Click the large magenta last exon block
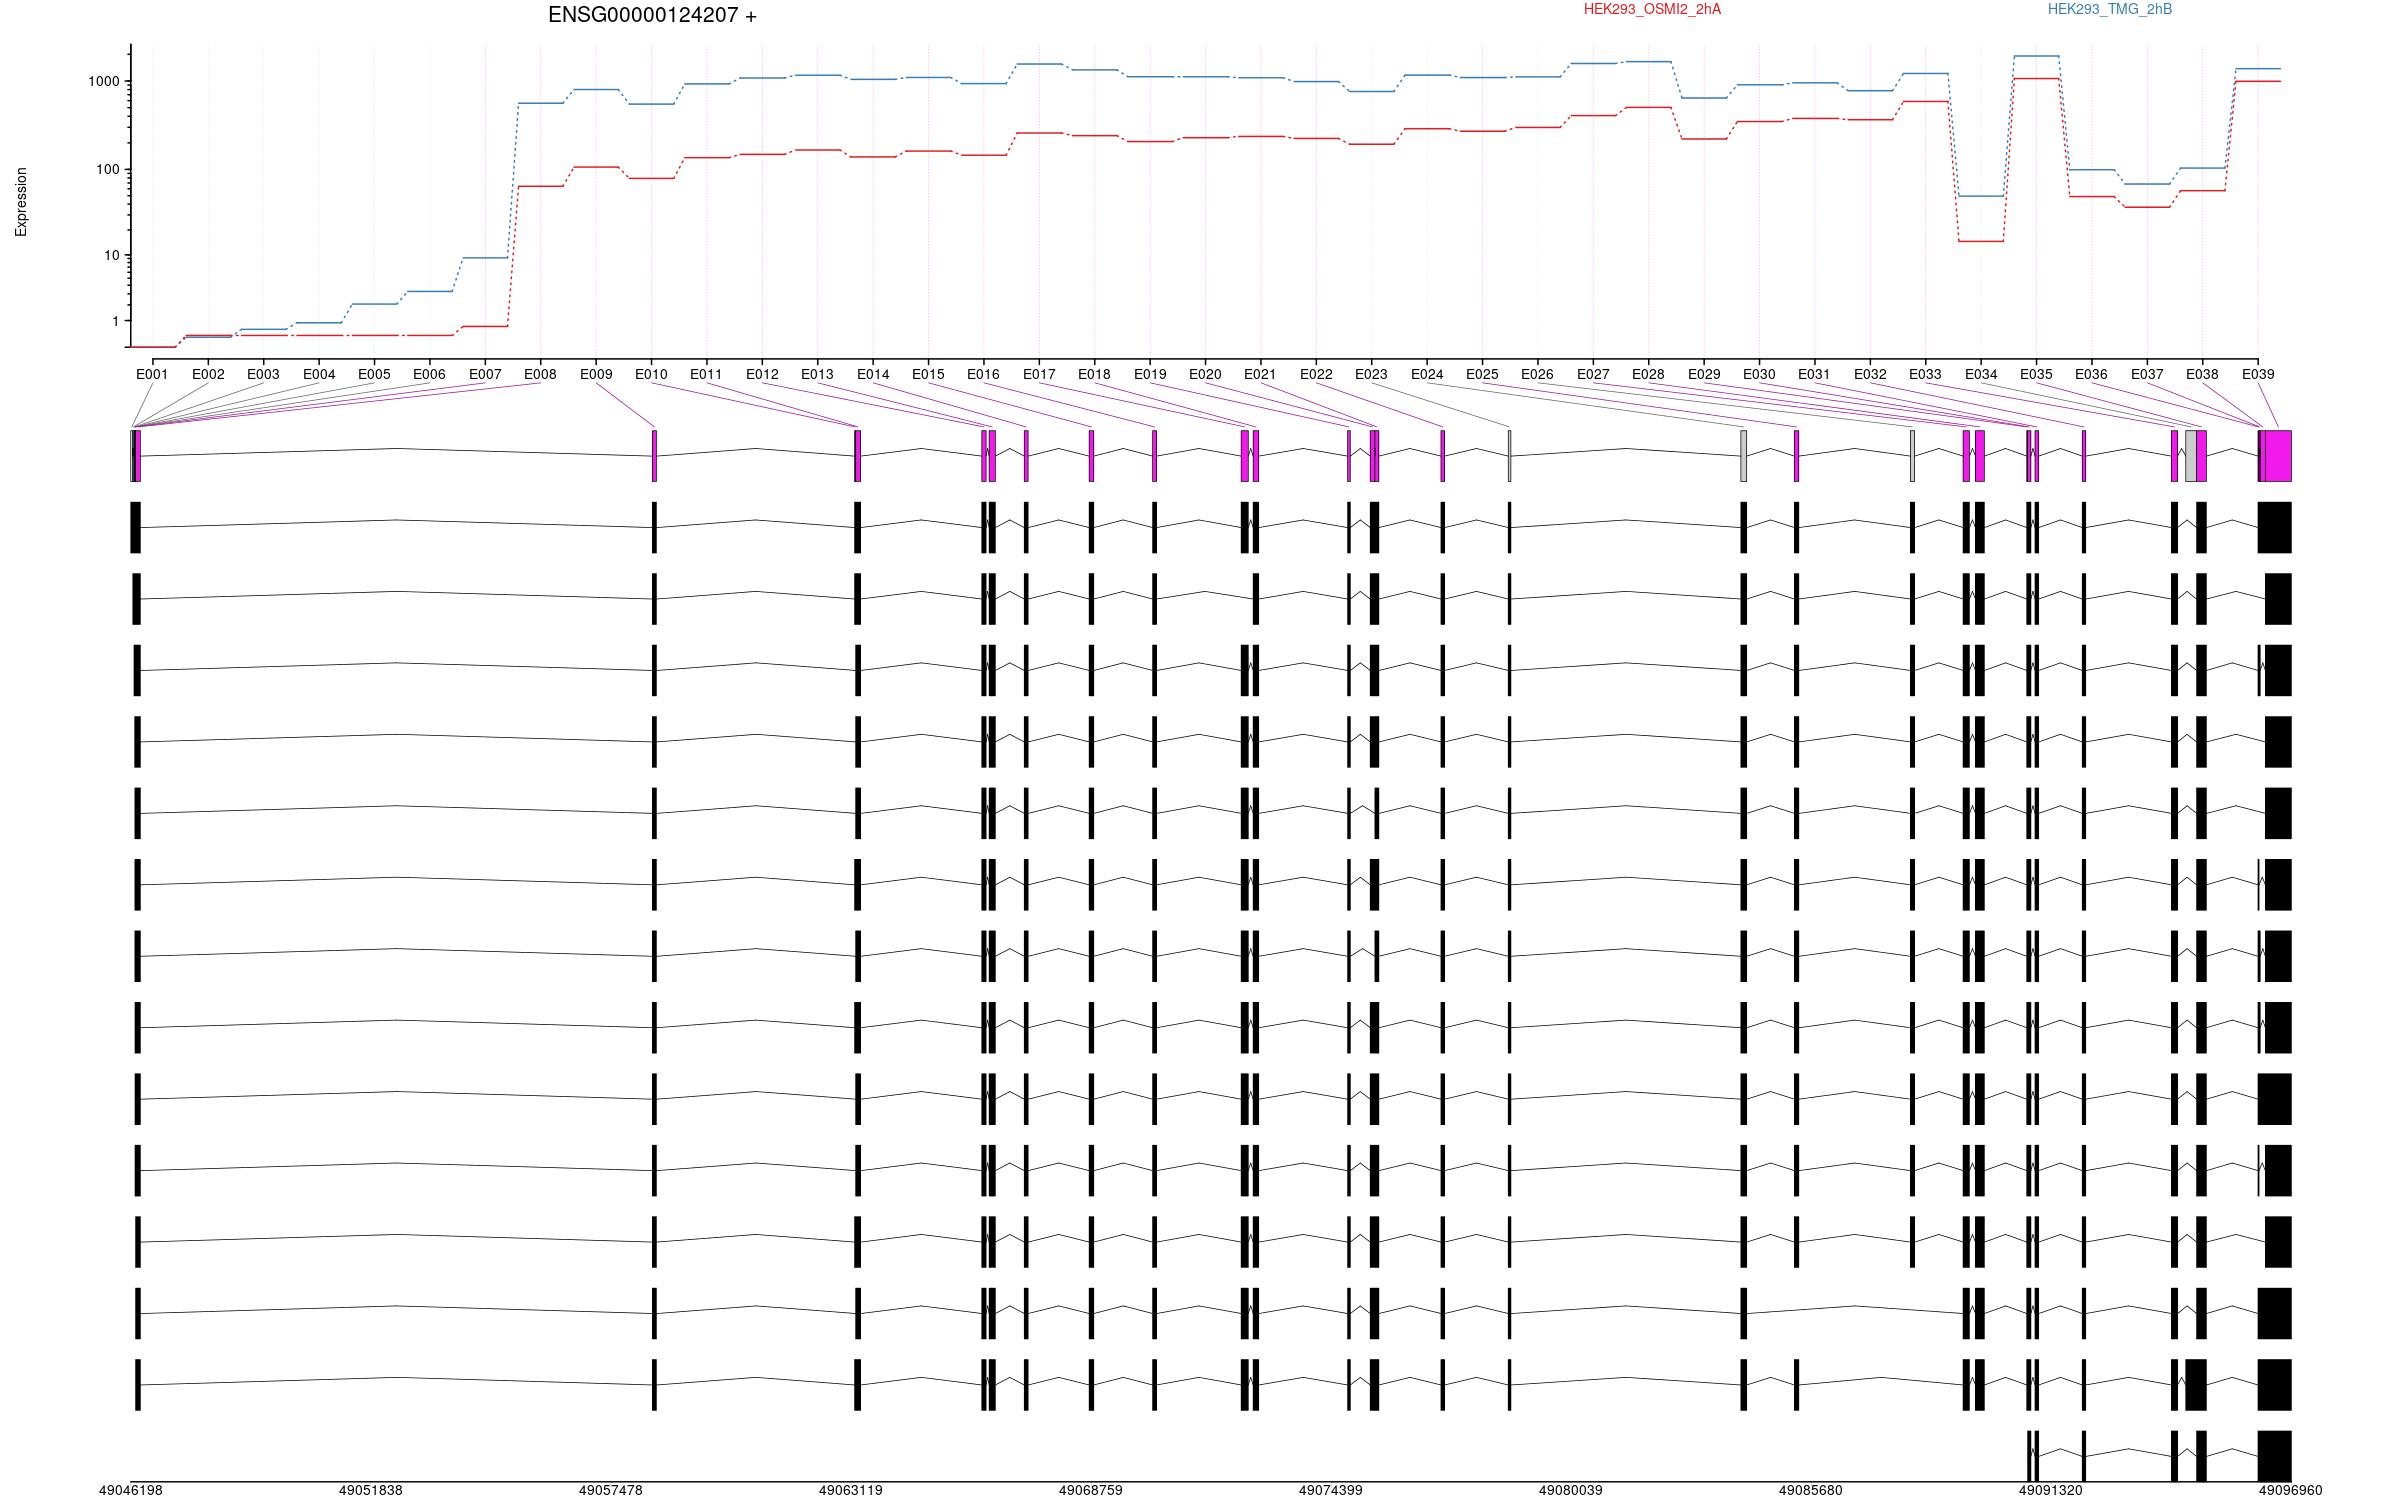 [x=2278, y=456]
